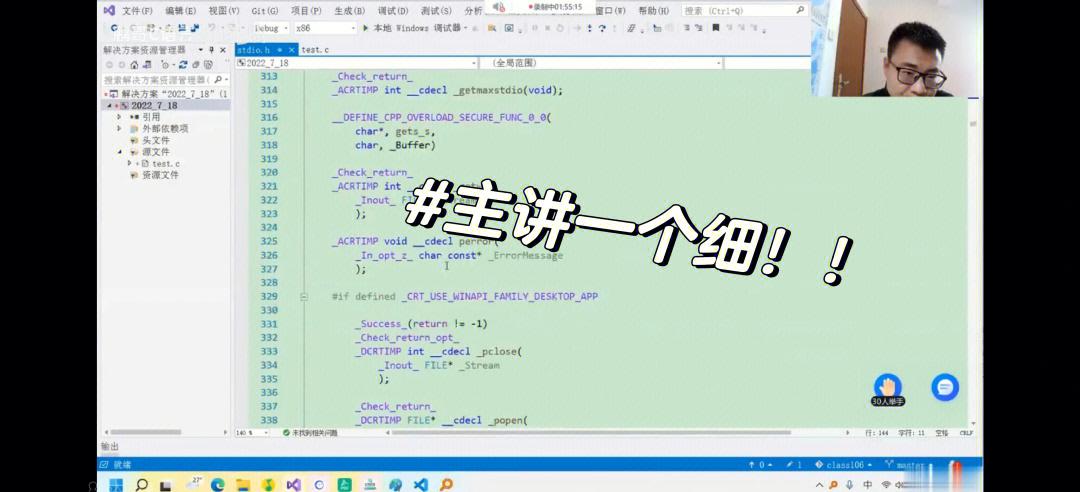Switch to the test.c editor tab

[315, 50]
